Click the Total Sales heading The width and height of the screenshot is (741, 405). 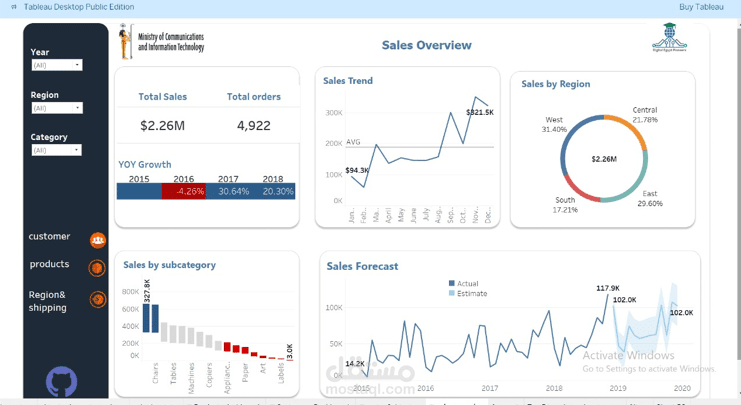click(x=163, y=97)
